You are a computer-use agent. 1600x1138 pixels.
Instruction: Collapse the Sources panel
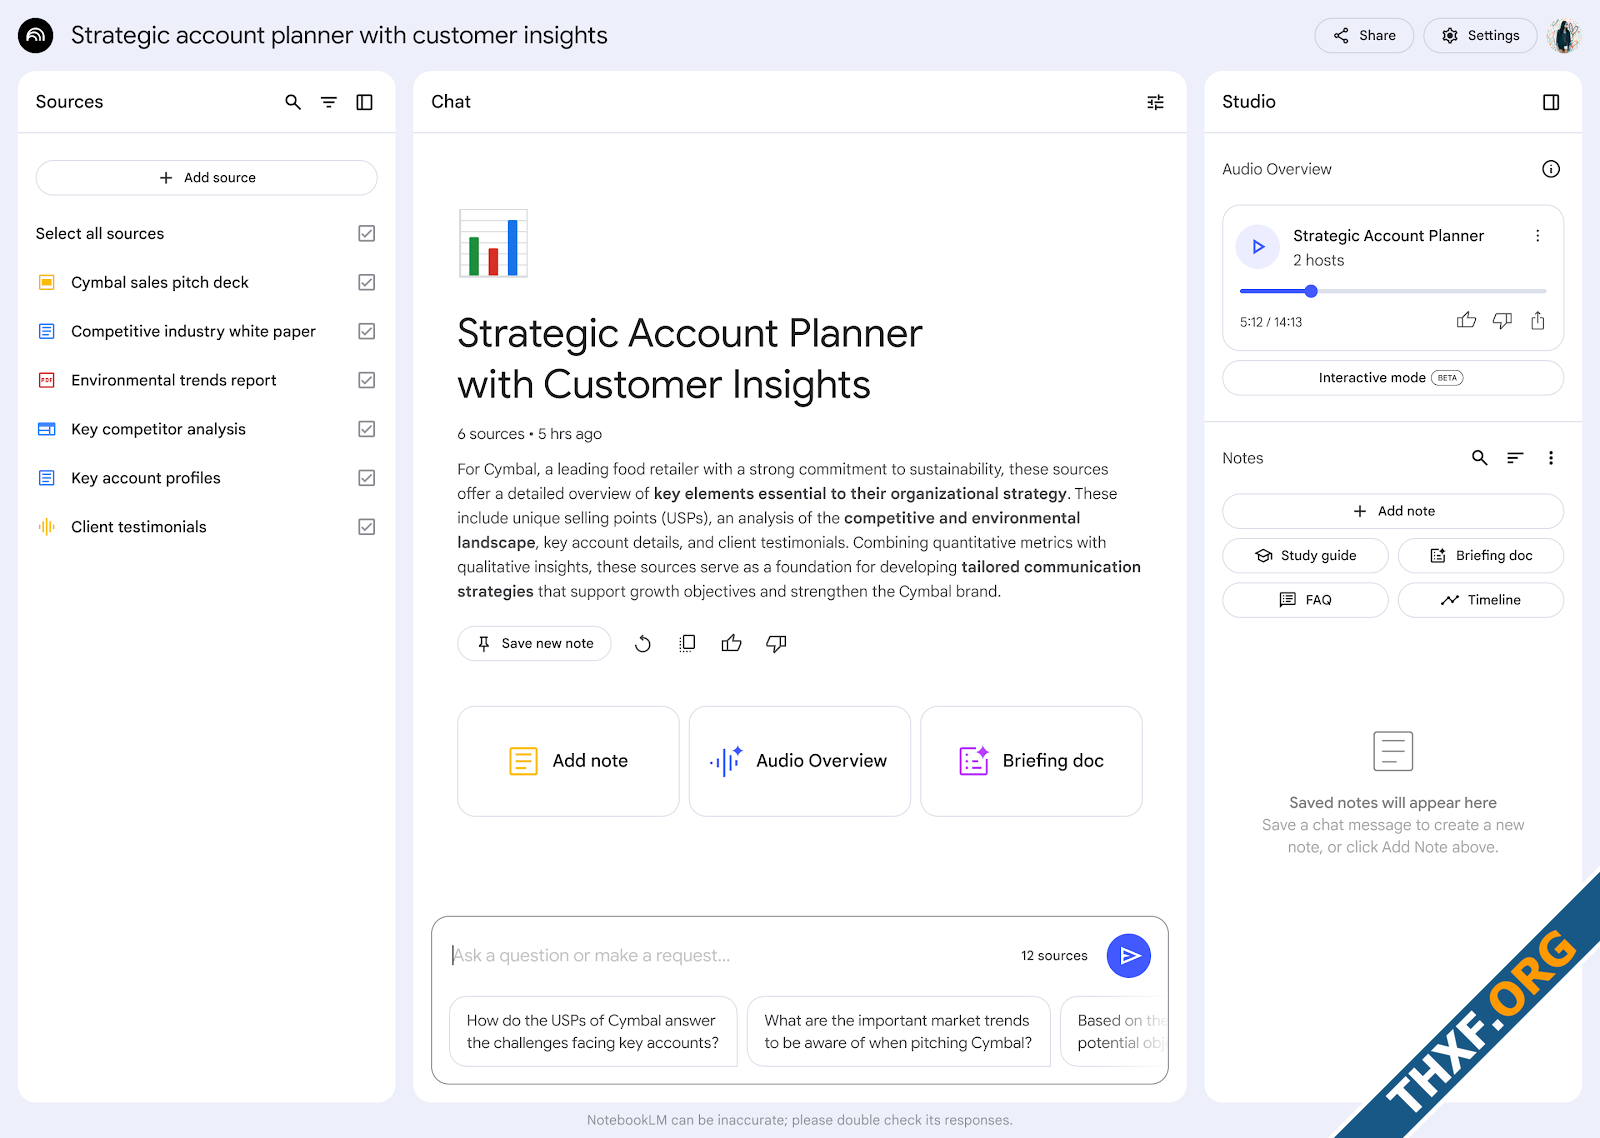(365, 102)
